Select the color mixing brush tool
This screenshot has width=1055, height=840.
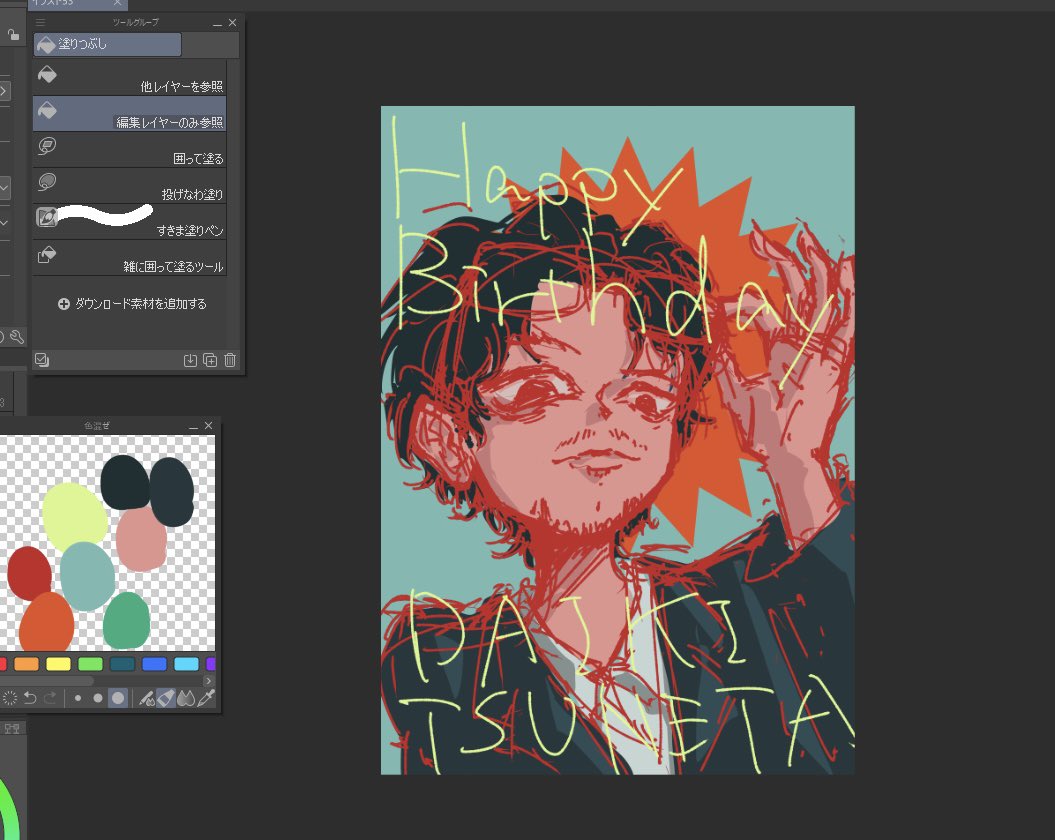click(146, 699)
